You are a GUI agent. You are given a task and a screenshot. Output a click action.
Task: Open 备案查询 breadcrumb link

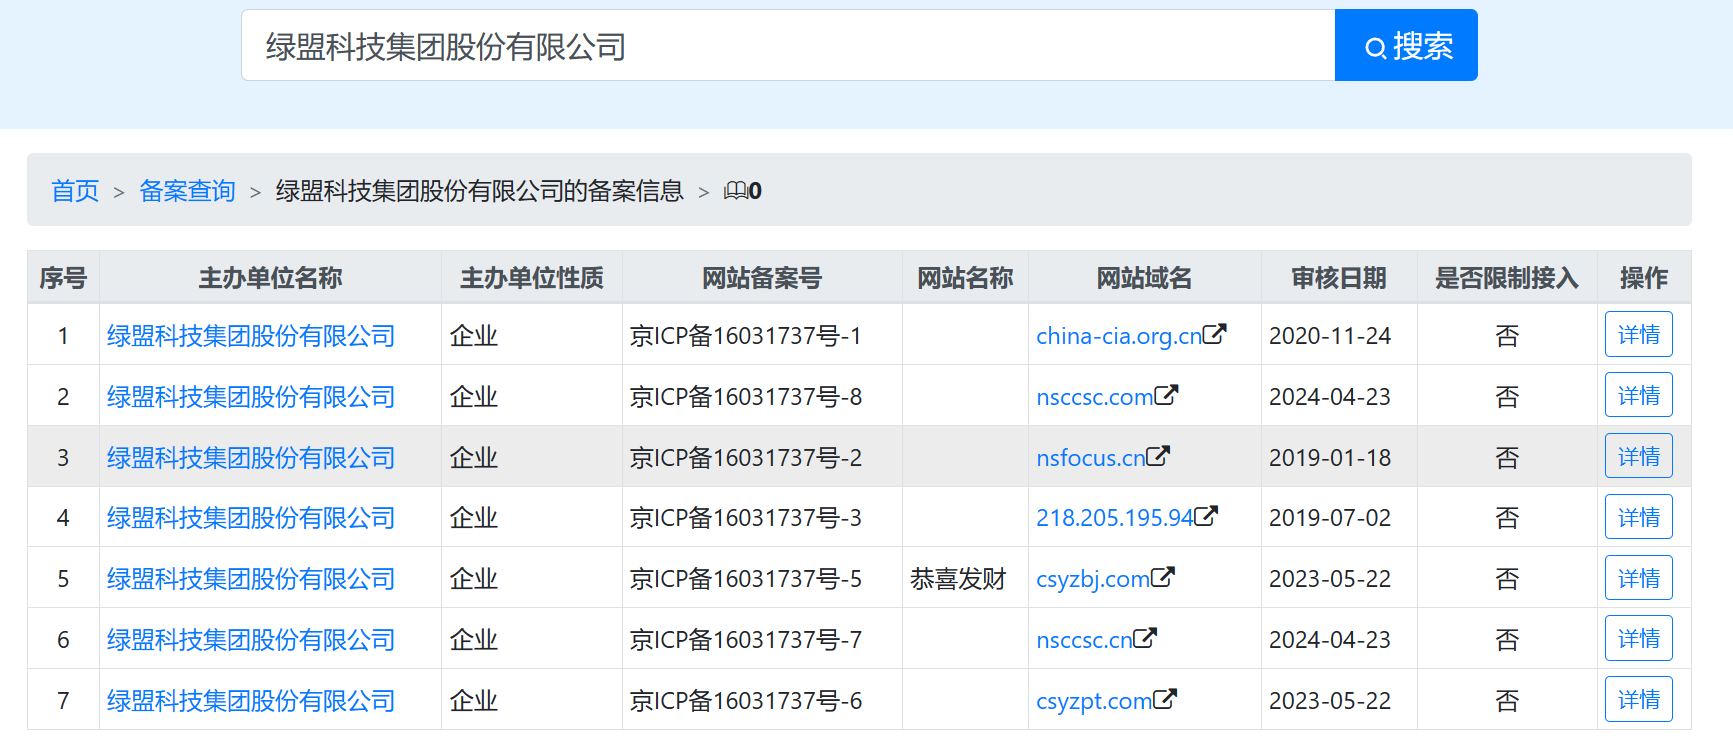click(x=187, y=191)
